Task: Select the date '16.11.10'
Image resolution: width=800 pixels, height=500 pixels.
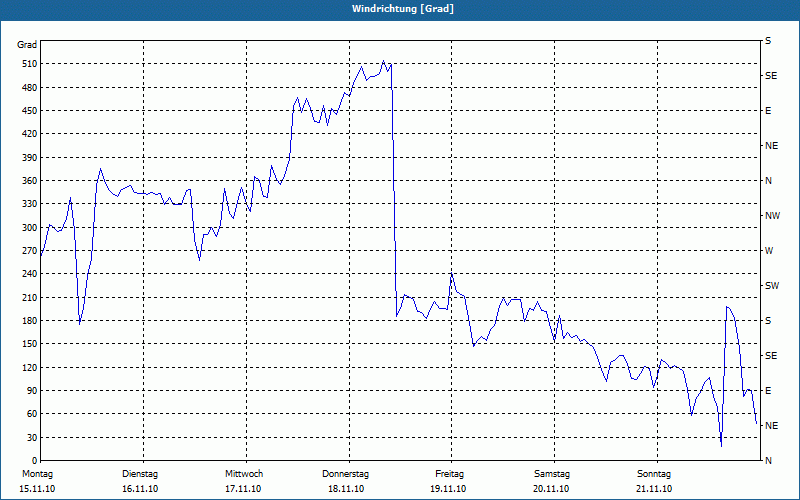Action: pos(140,489)
